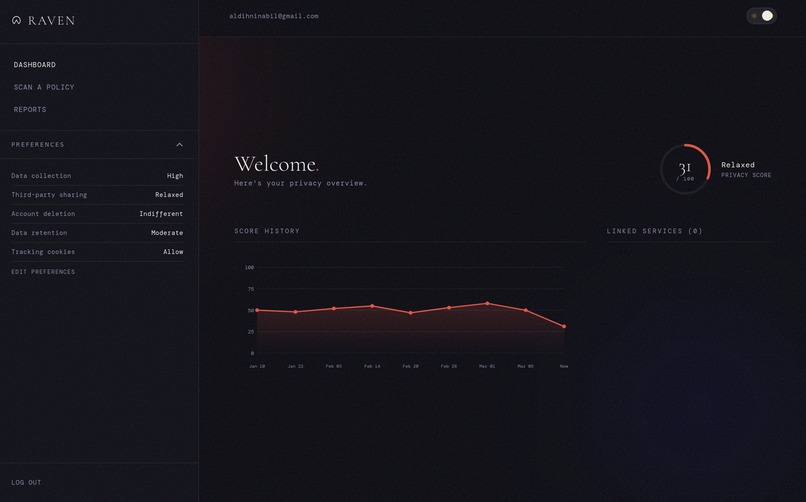The image size is (806, 502).
Task: Click the Account deletion label
Action: [x=43, y=214]
